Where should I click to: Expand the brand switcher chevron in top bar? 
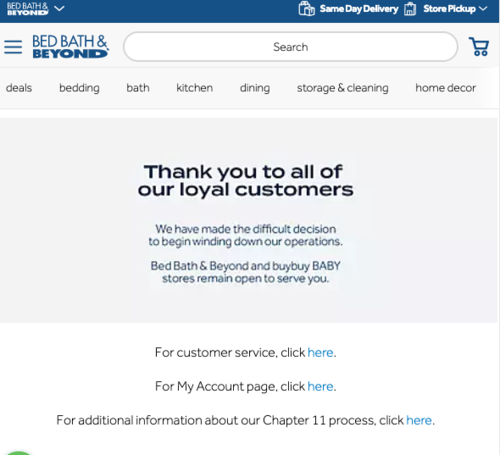pos(59,8)
